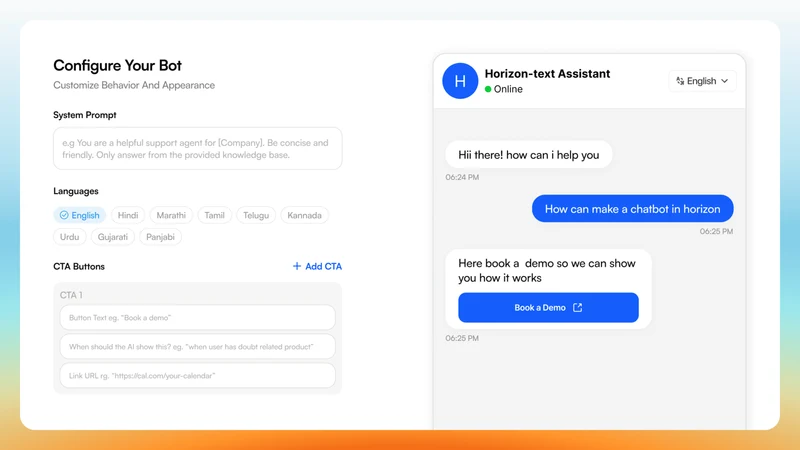Click the Horizon-text Assistant title
Screen dimensions: 800x450
pyautogui.click(x=547, y=73)
